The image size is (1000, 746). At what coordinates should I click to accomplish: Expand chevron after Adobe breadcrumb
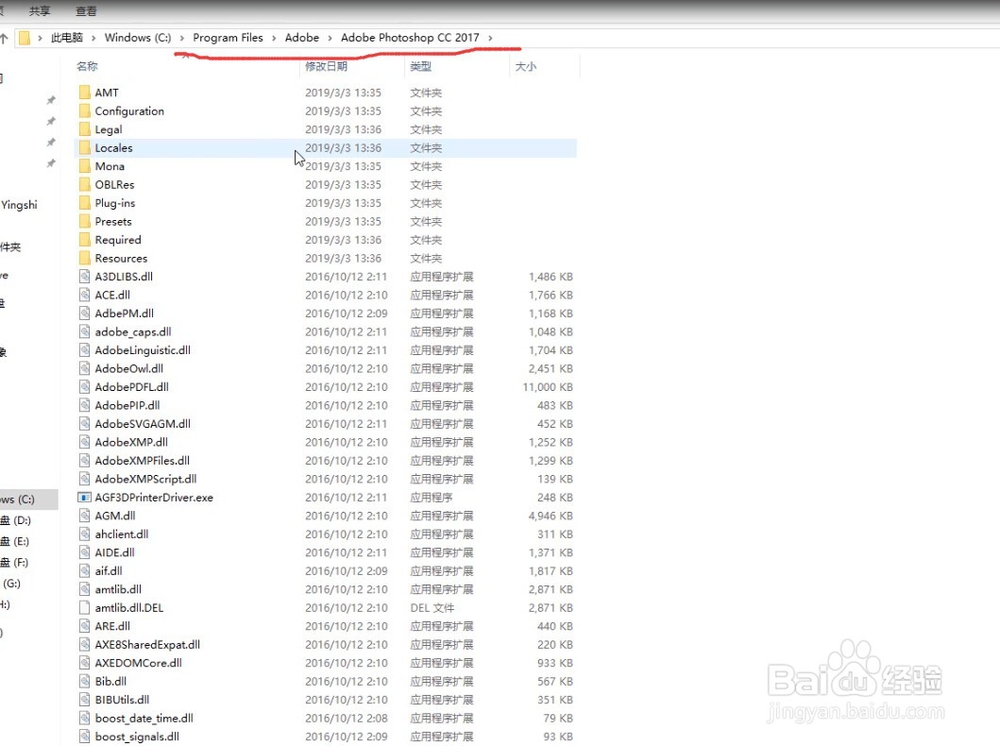pos(330,38)
